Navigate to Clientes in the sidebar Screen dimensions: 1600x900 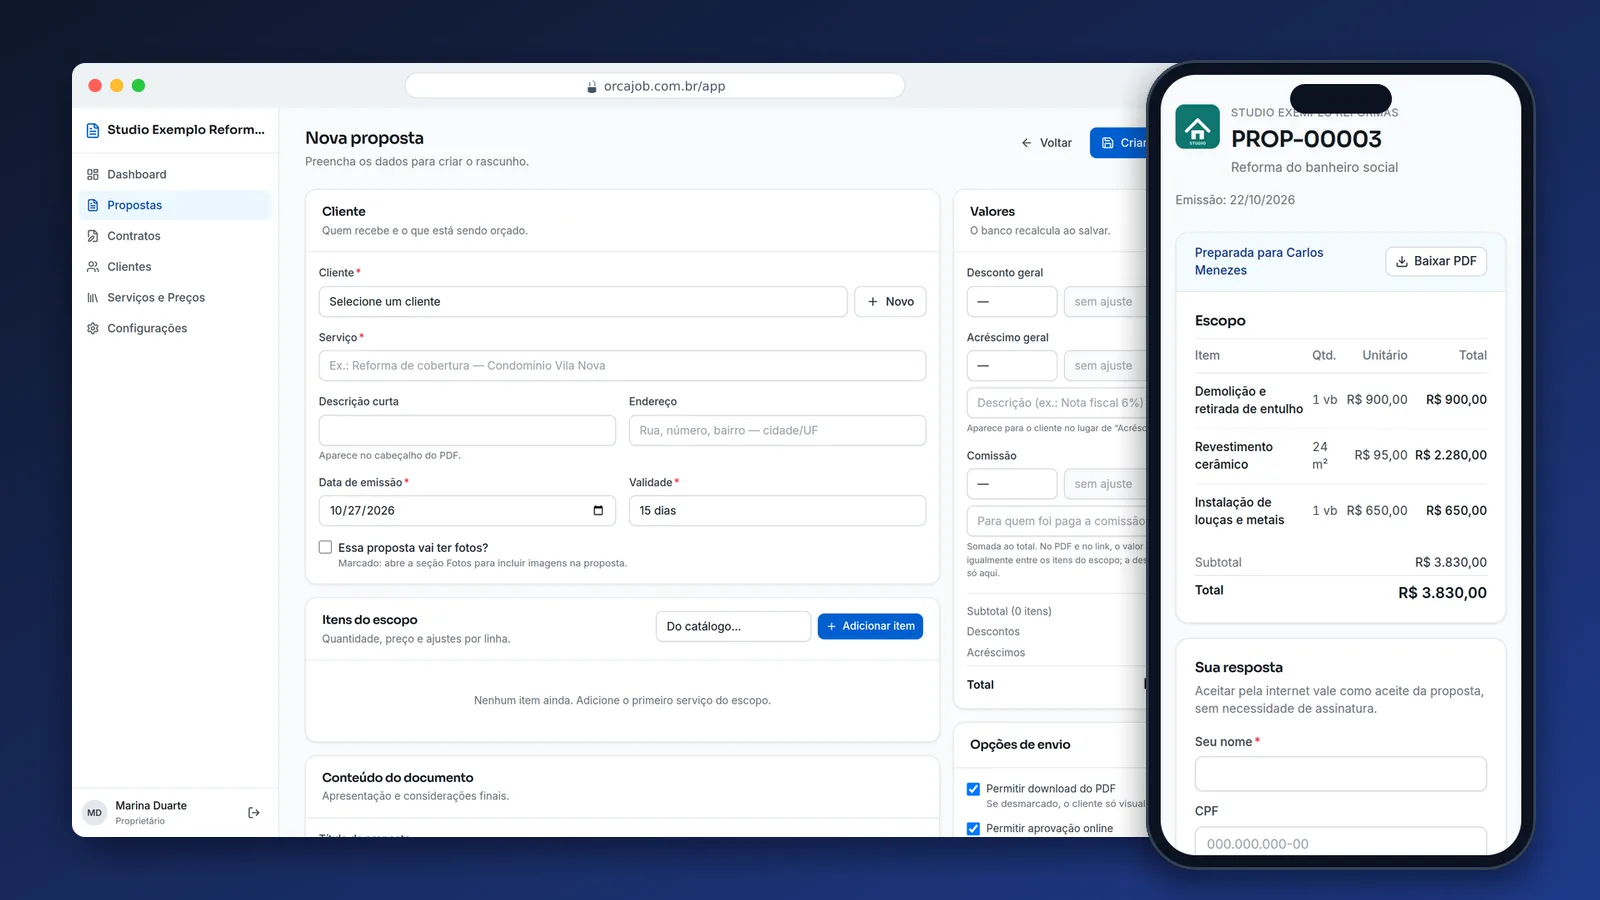coord(175,267)
